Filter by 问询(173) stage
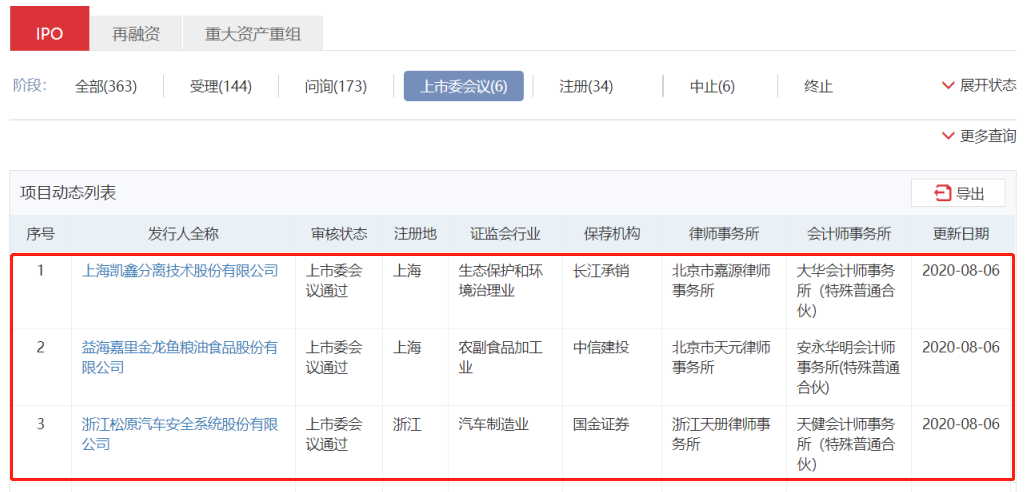This screenshot has width=1031, height=492. tap(336, 86)
